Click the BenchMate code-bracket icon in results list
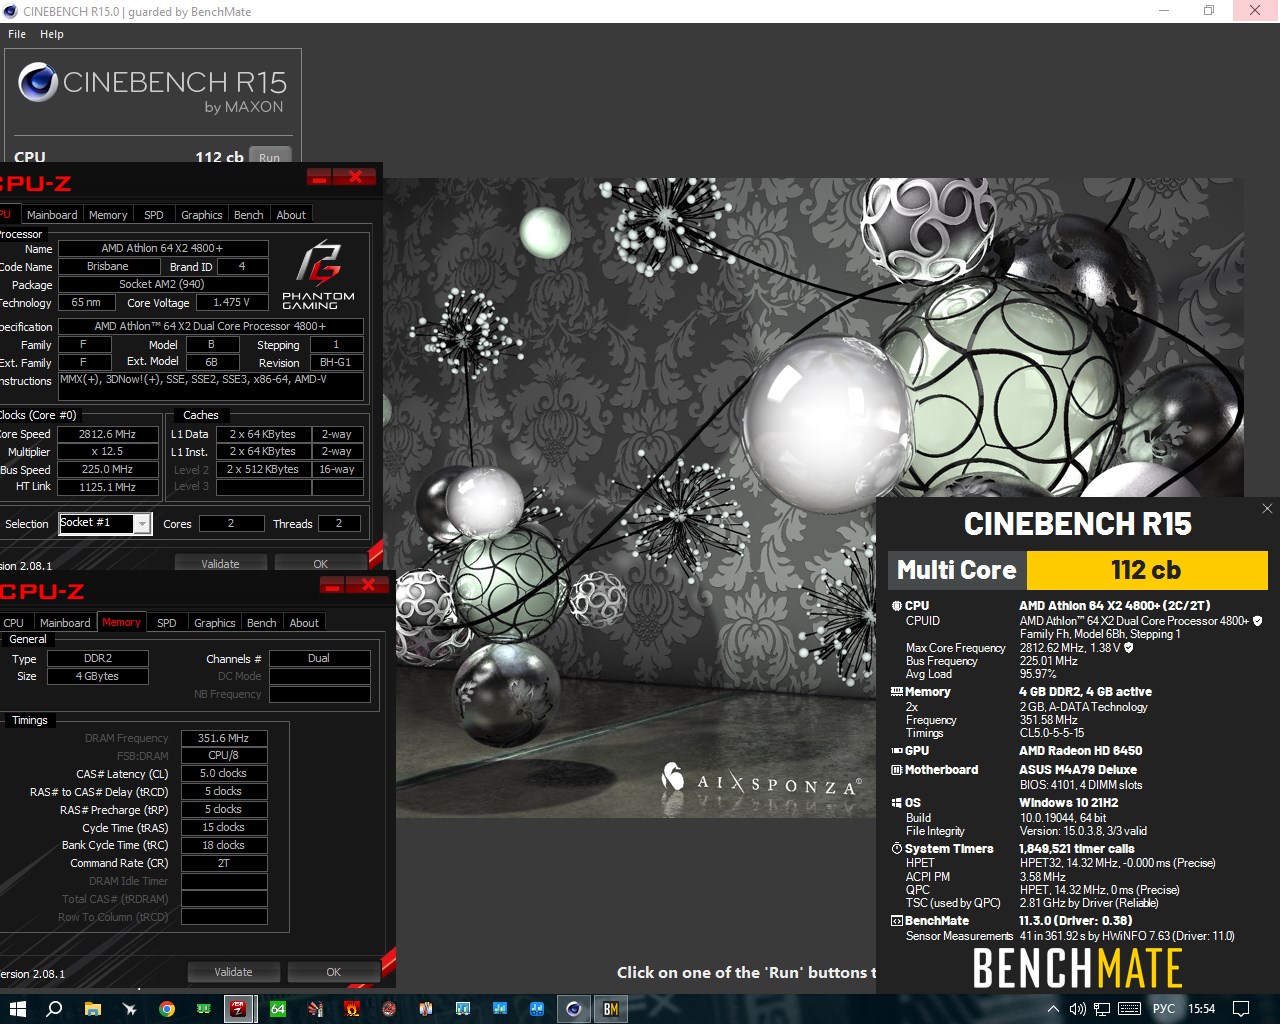This screenshot has width=1280, height=1024. point(897,921)
